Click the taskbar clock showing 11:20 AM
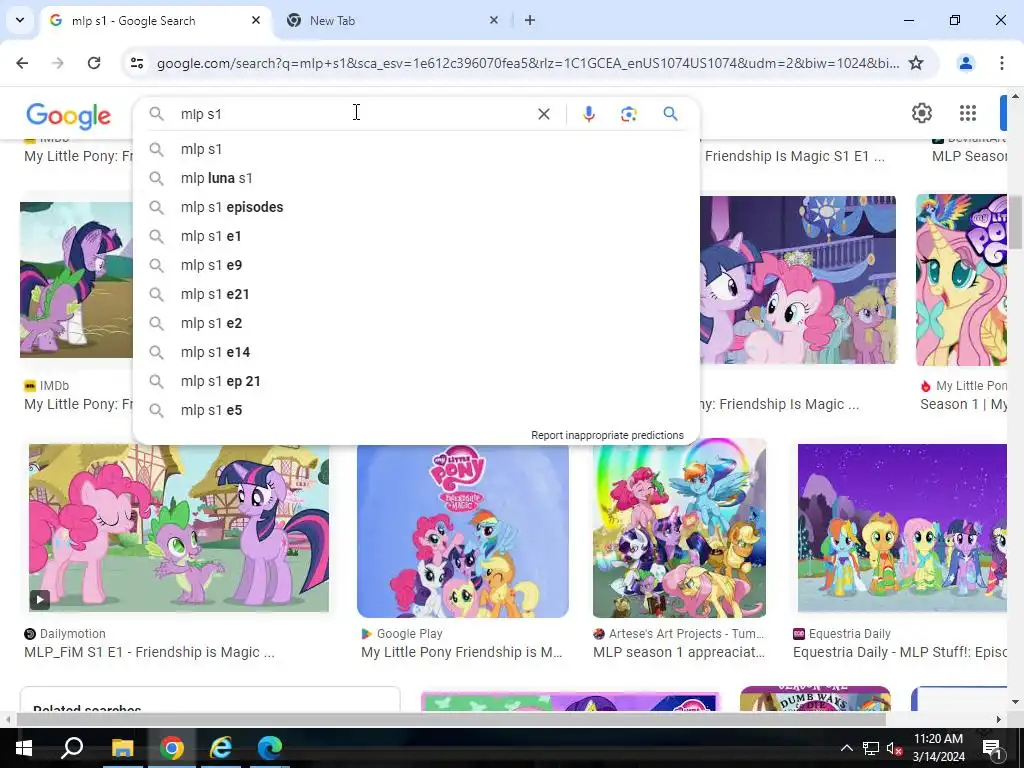The width and height of the screenshot is (1024, 768). click(x=938, y=748)
